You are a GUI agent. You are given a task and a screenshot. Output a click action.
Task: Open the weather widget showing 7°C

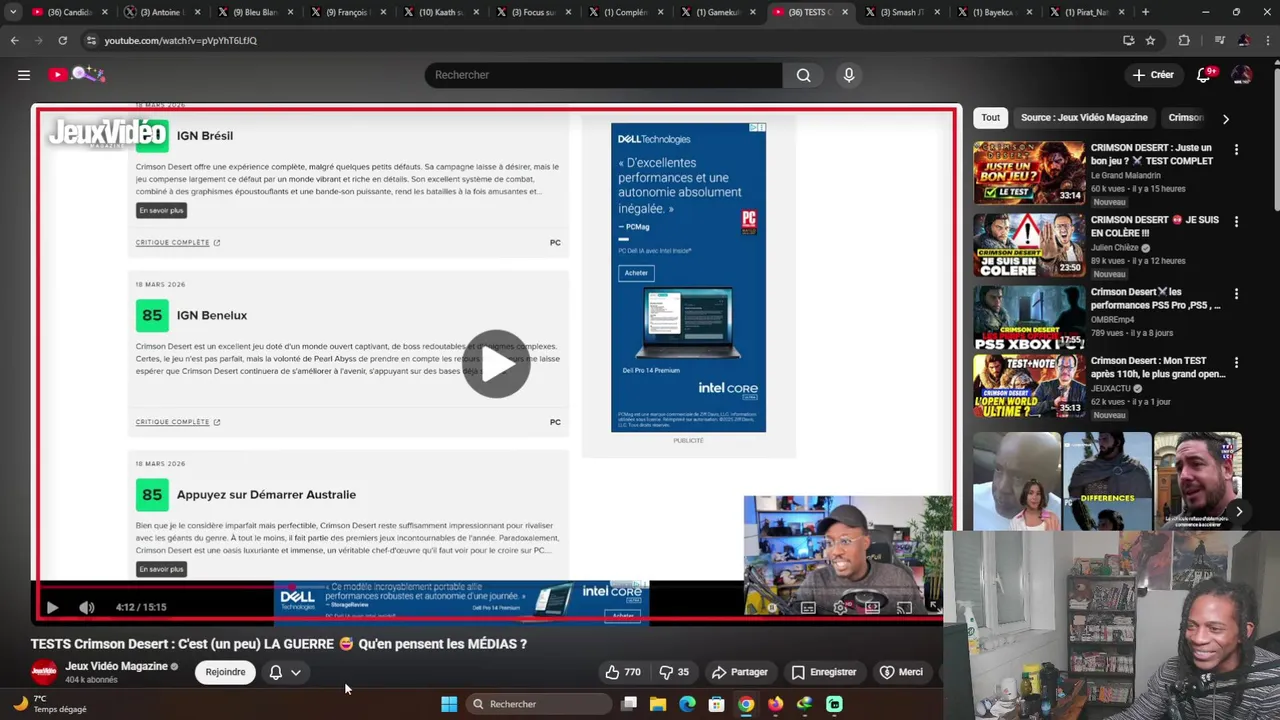click(50, 704)
